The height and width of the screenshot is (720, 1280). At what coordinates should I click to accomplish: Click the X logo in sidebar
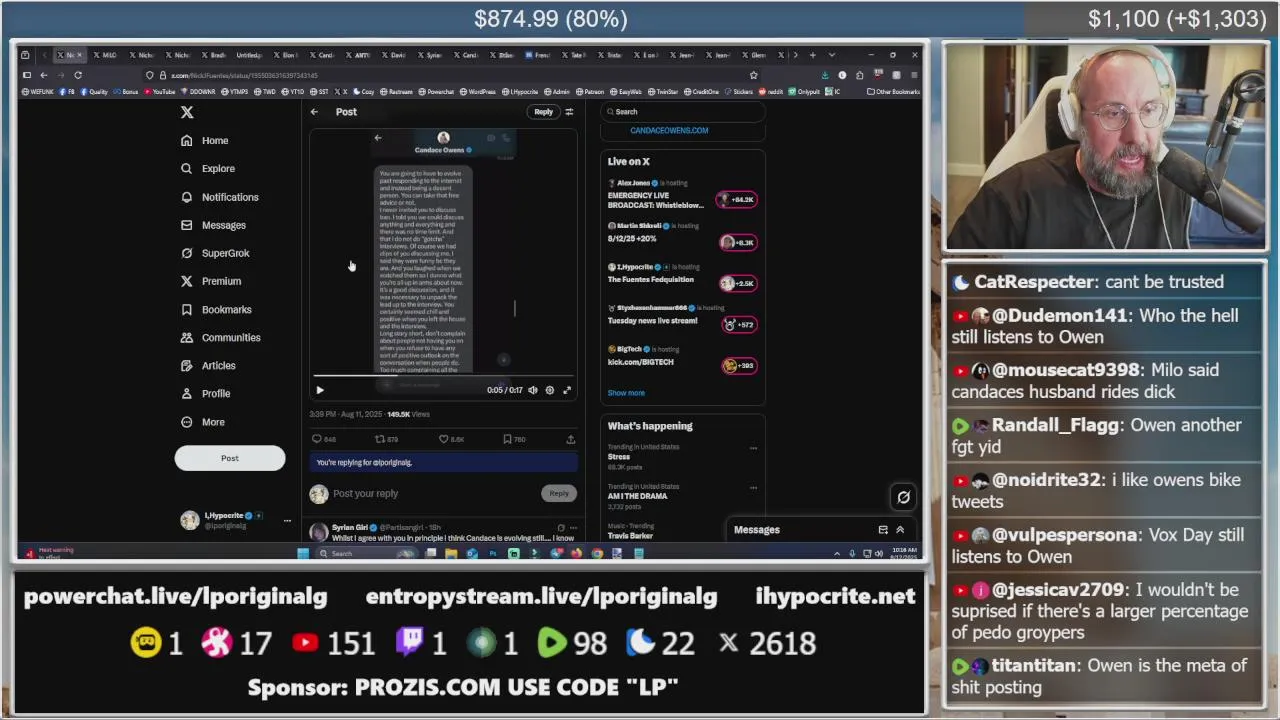point(187,113)
